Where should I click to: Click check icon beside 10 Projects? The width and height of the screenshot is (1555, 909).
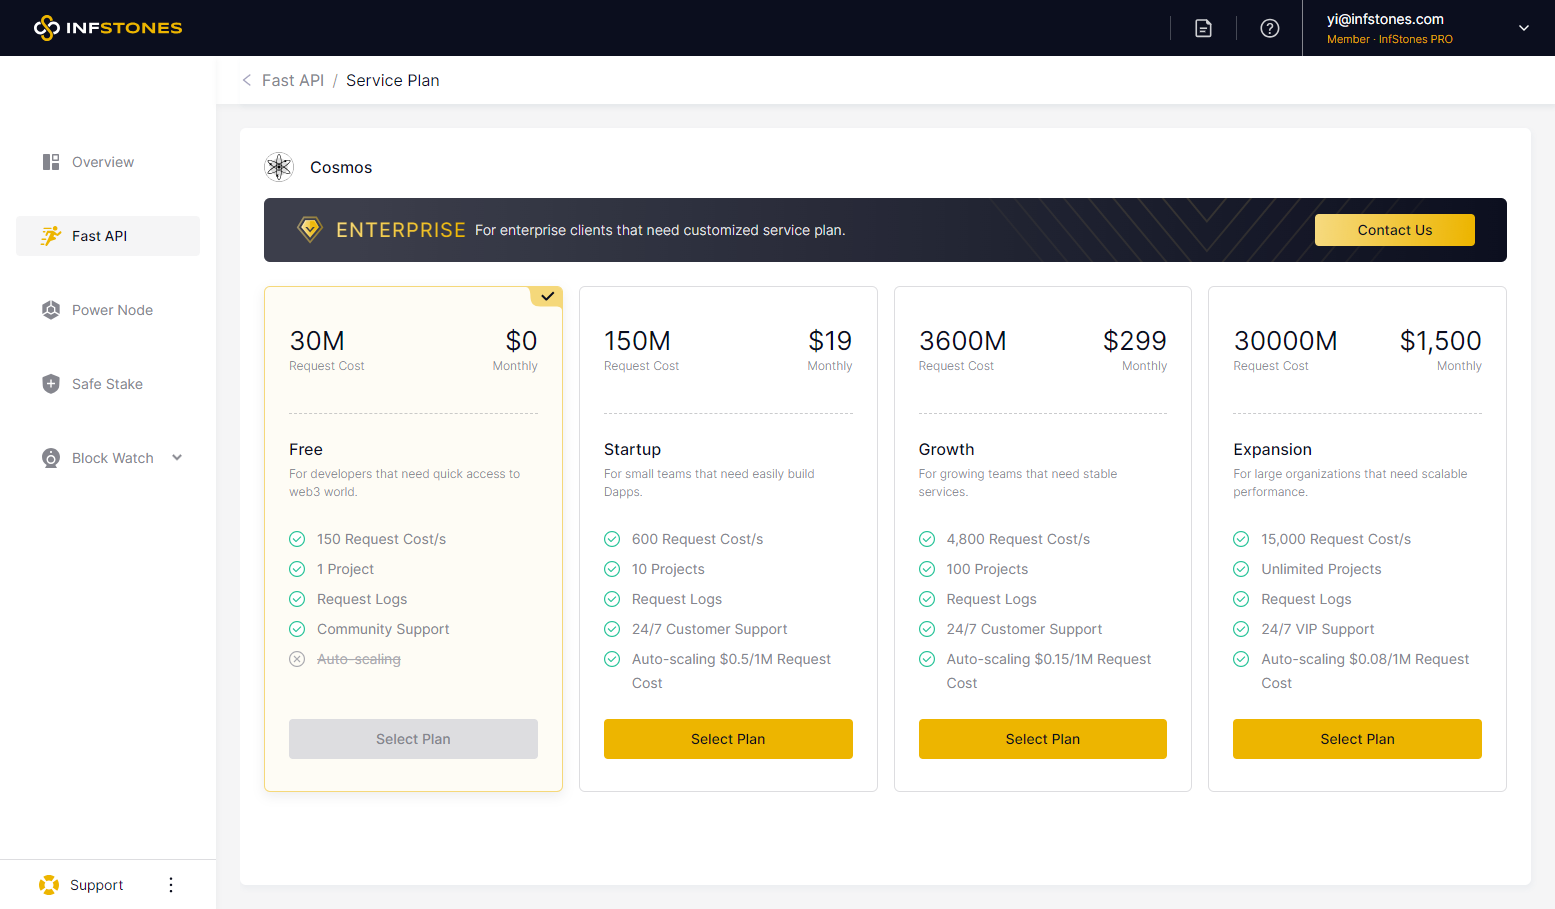612,569
